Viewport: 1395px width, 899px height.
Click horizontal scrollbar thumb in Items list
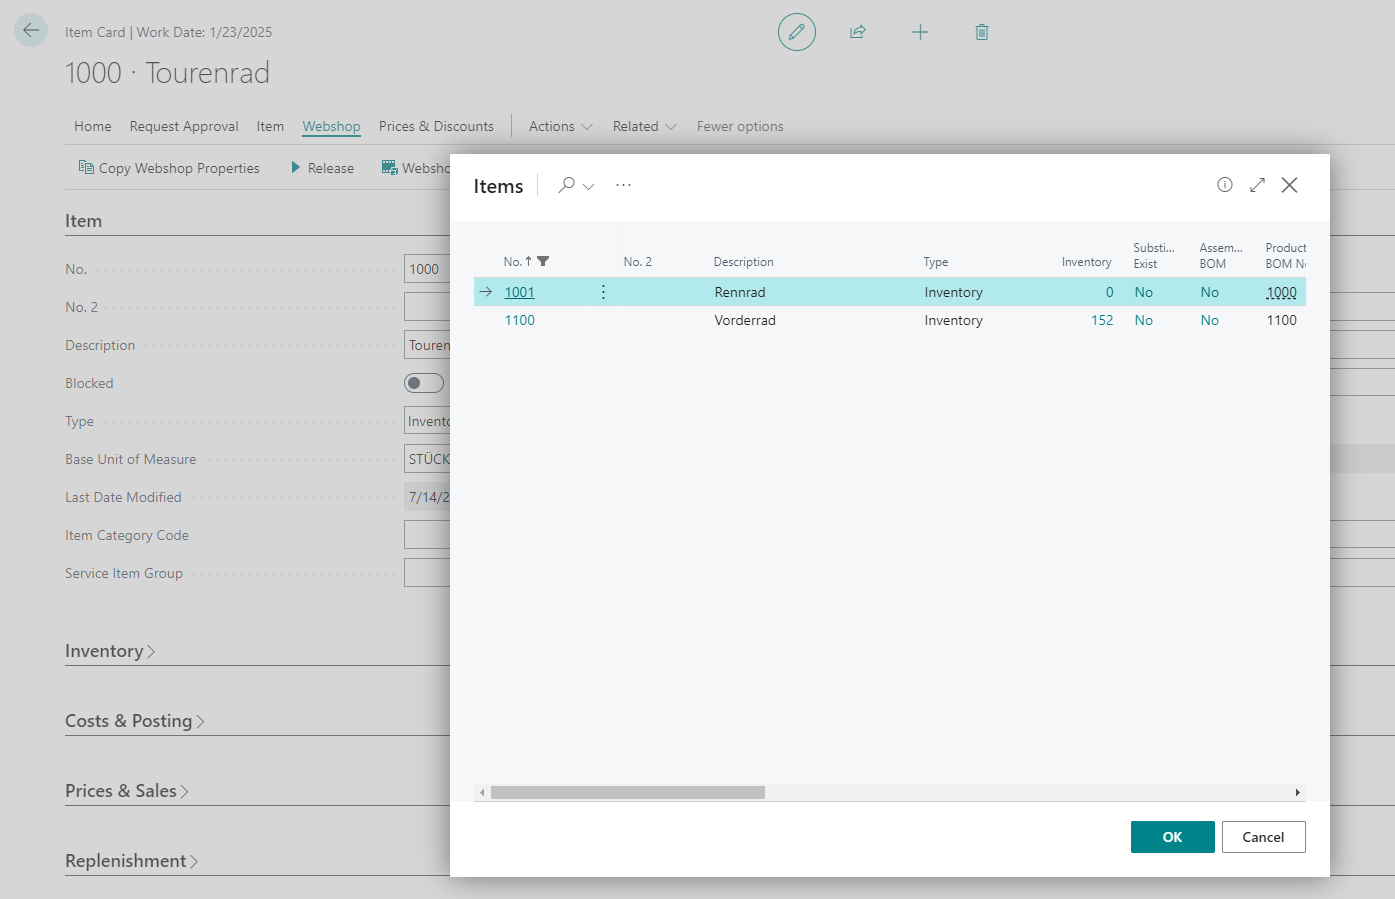point(628,792)
